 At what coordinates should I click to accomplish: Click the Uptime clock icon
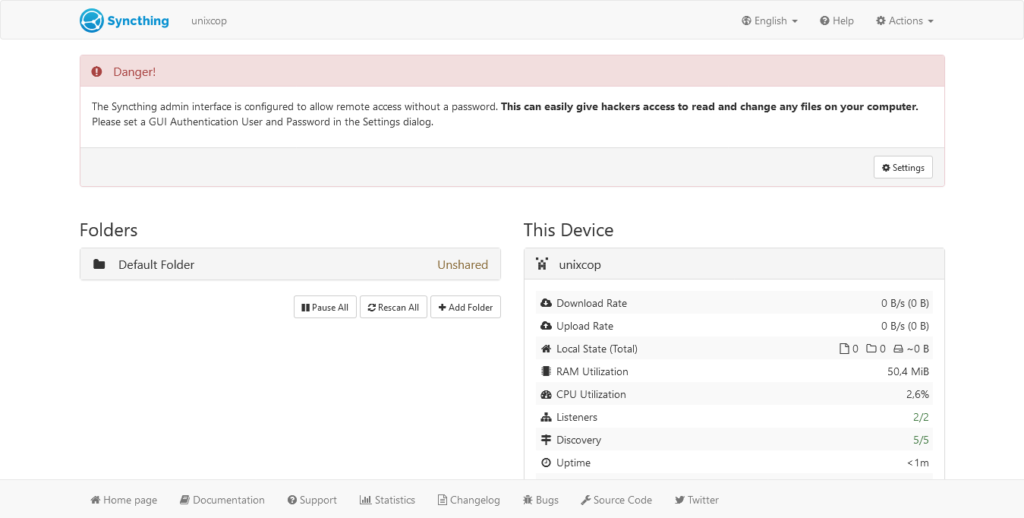pyautogui.click(x=546, y=463)
